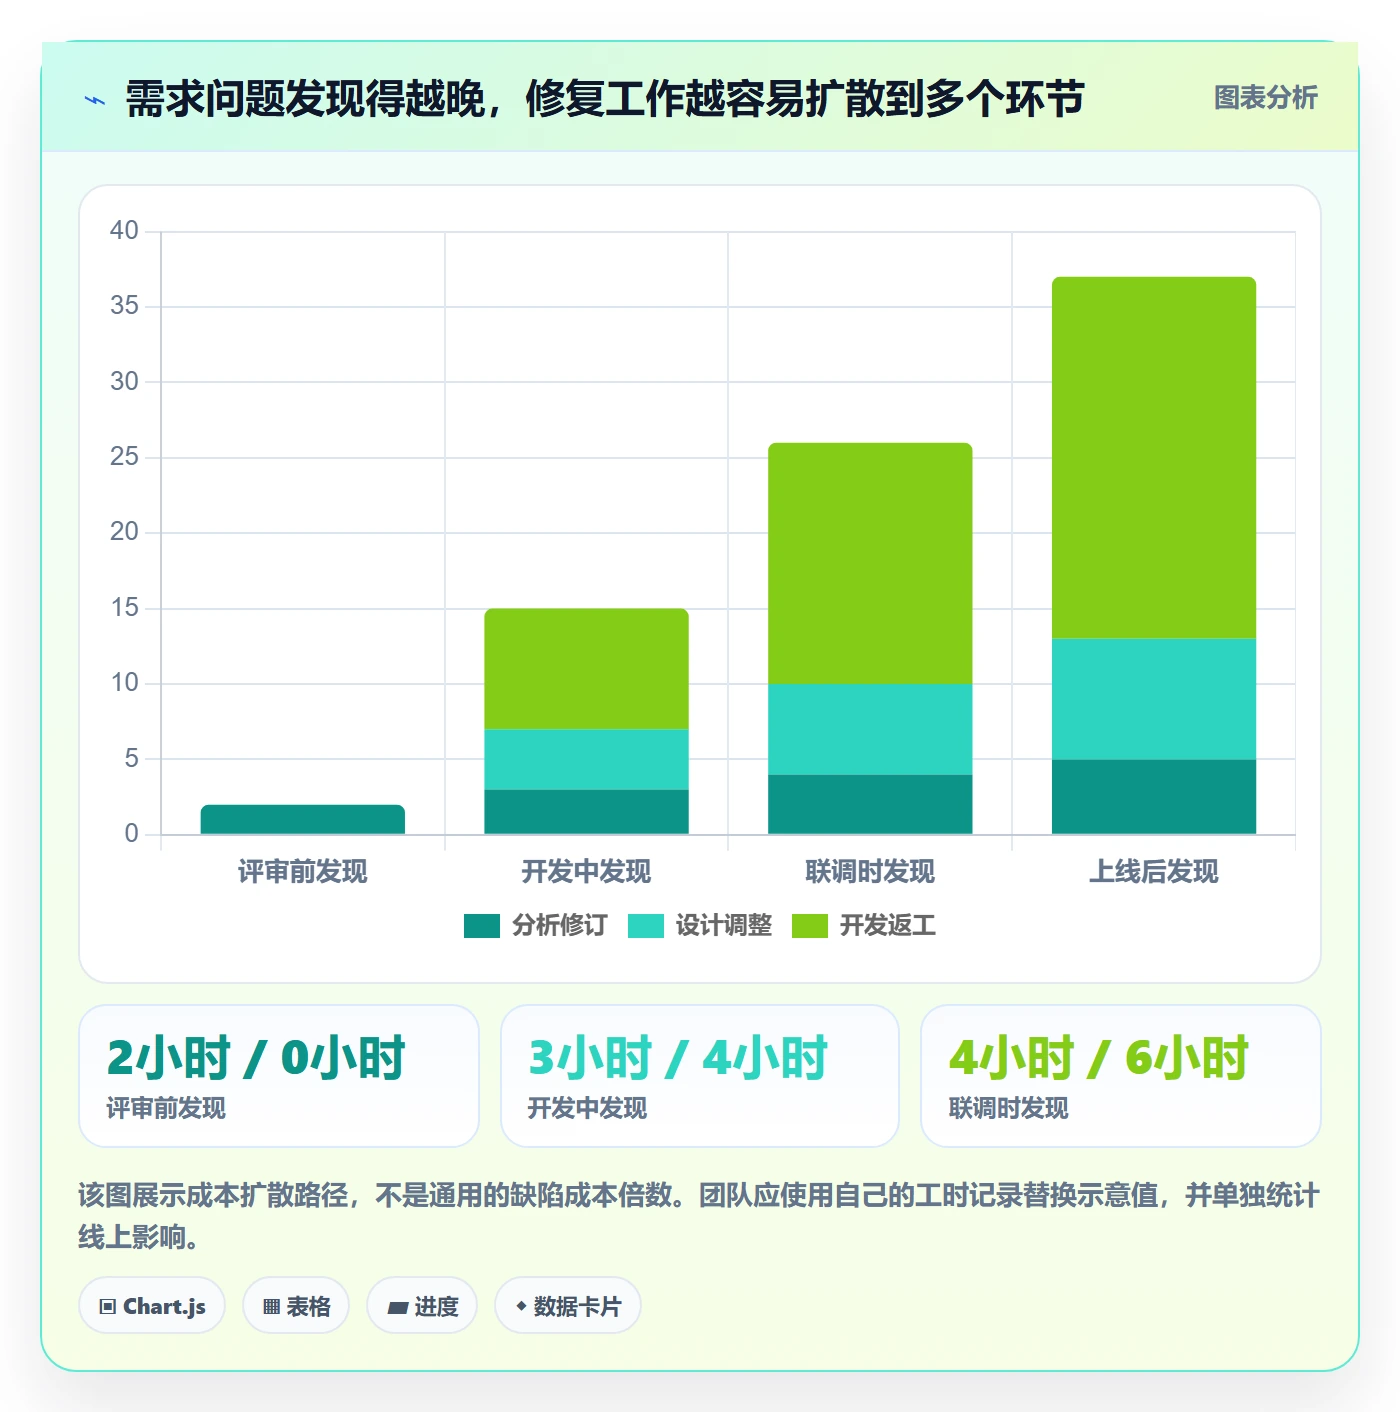Viewport: 1400px width, 1412px height.
Task: Click the y-axis value 40
Action: [124, 231]
